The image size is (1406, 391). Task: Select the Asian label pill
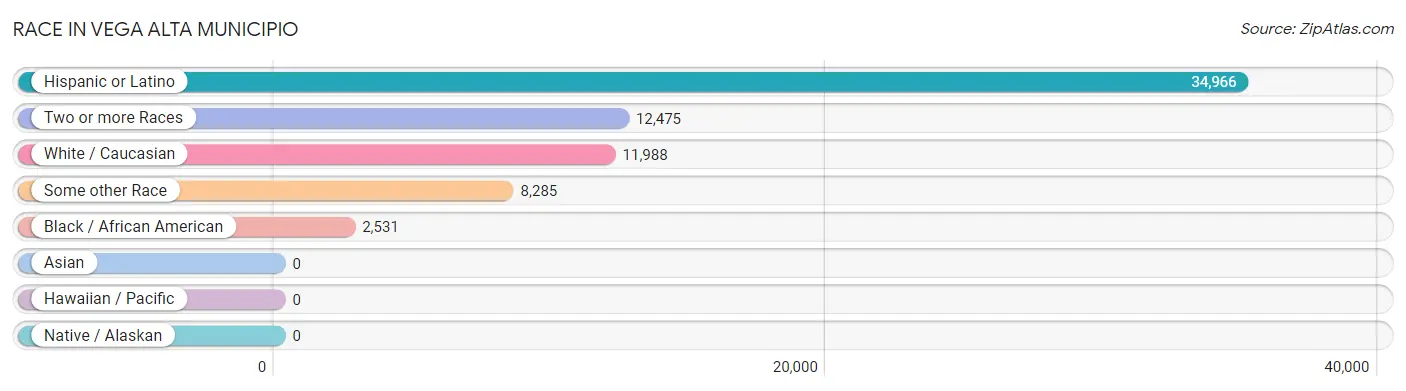[x=64, y=263]
